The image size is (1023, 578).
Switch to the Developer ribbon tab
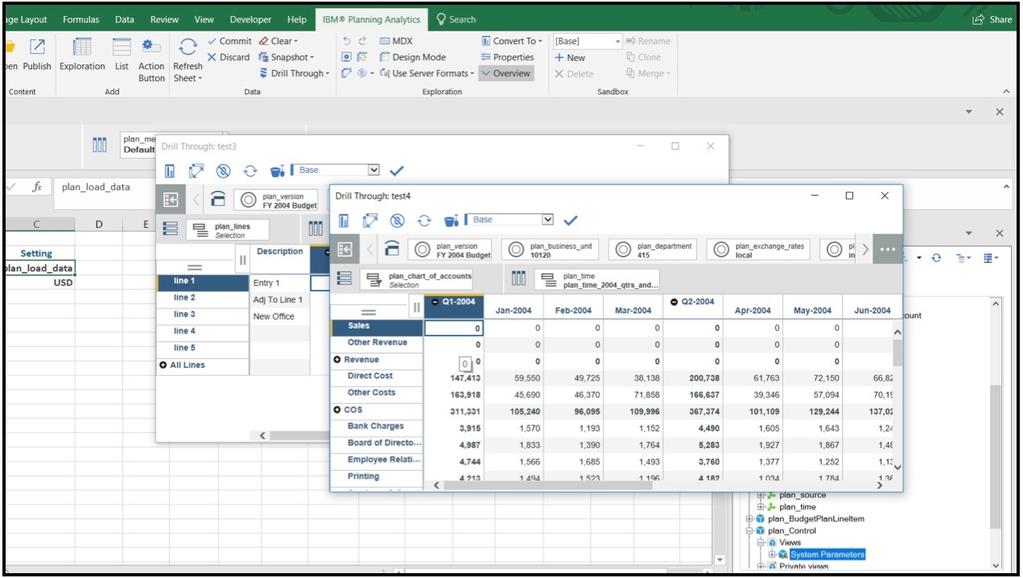pos(251,20)
